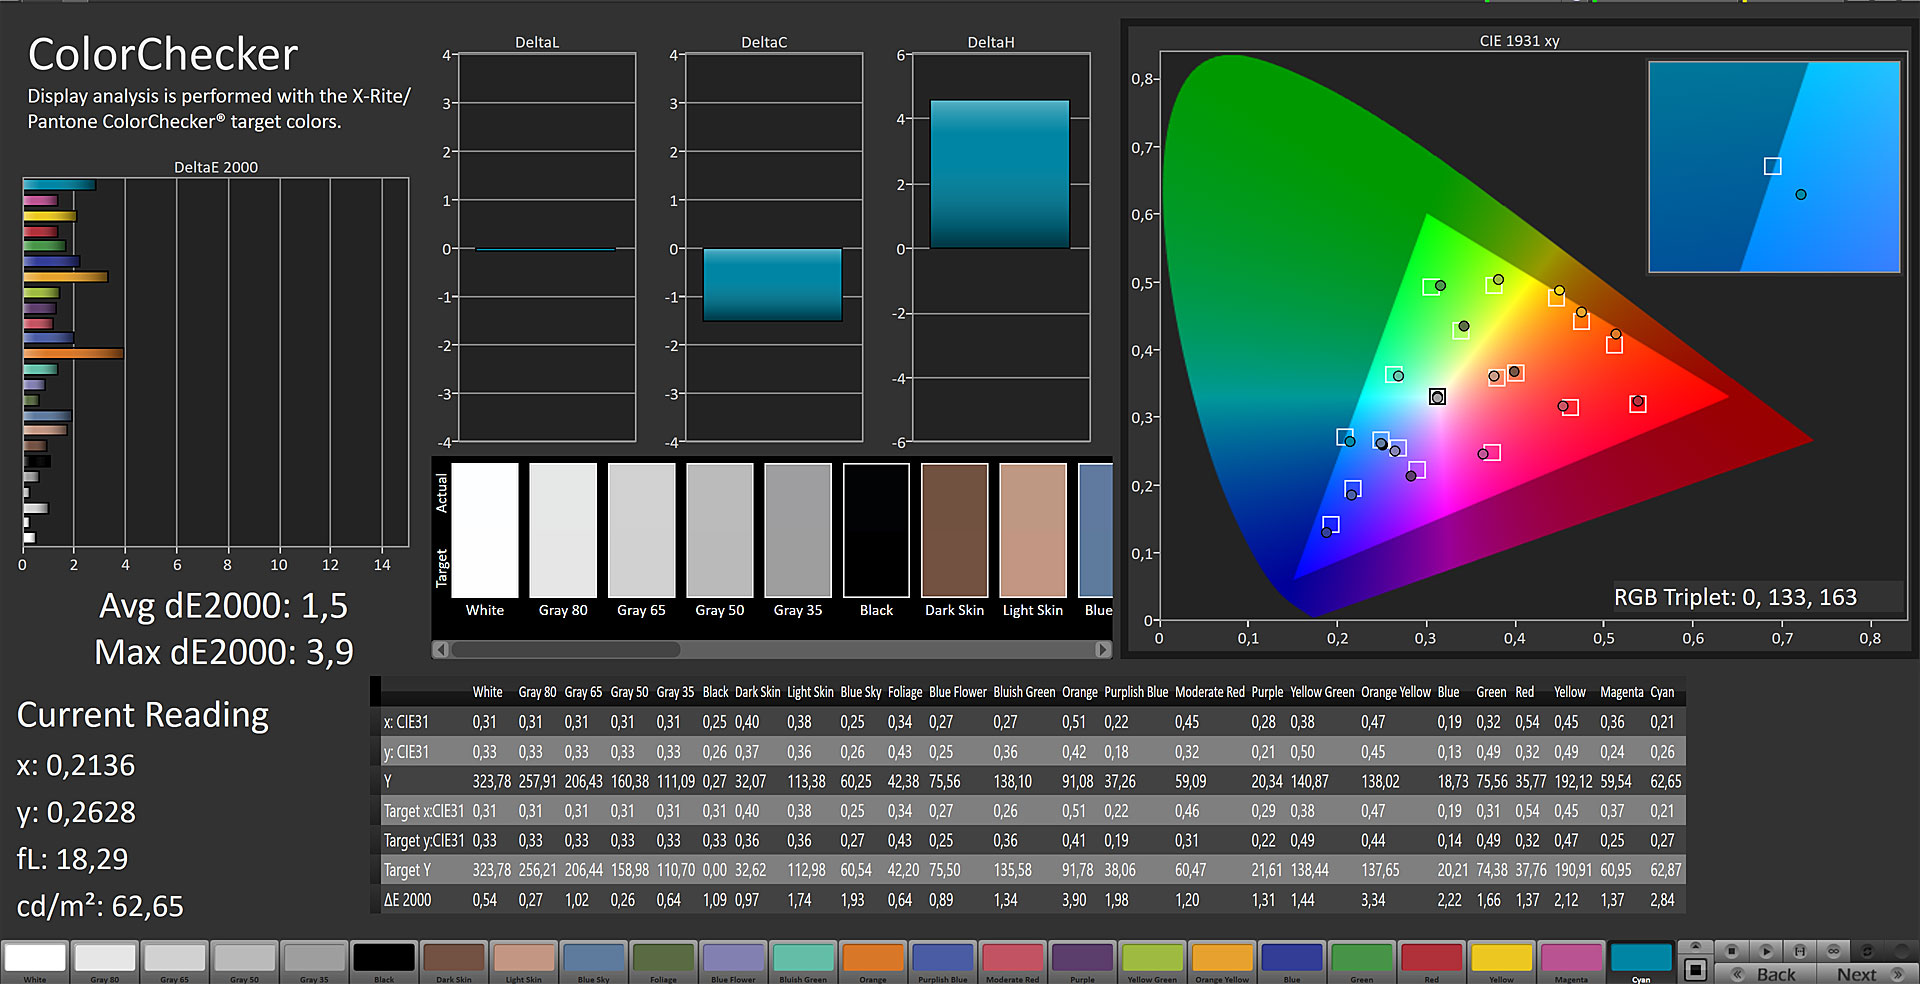Click the refresh arrows icon
Screen dimensions: 1920x984
(x=1867, y=951)
